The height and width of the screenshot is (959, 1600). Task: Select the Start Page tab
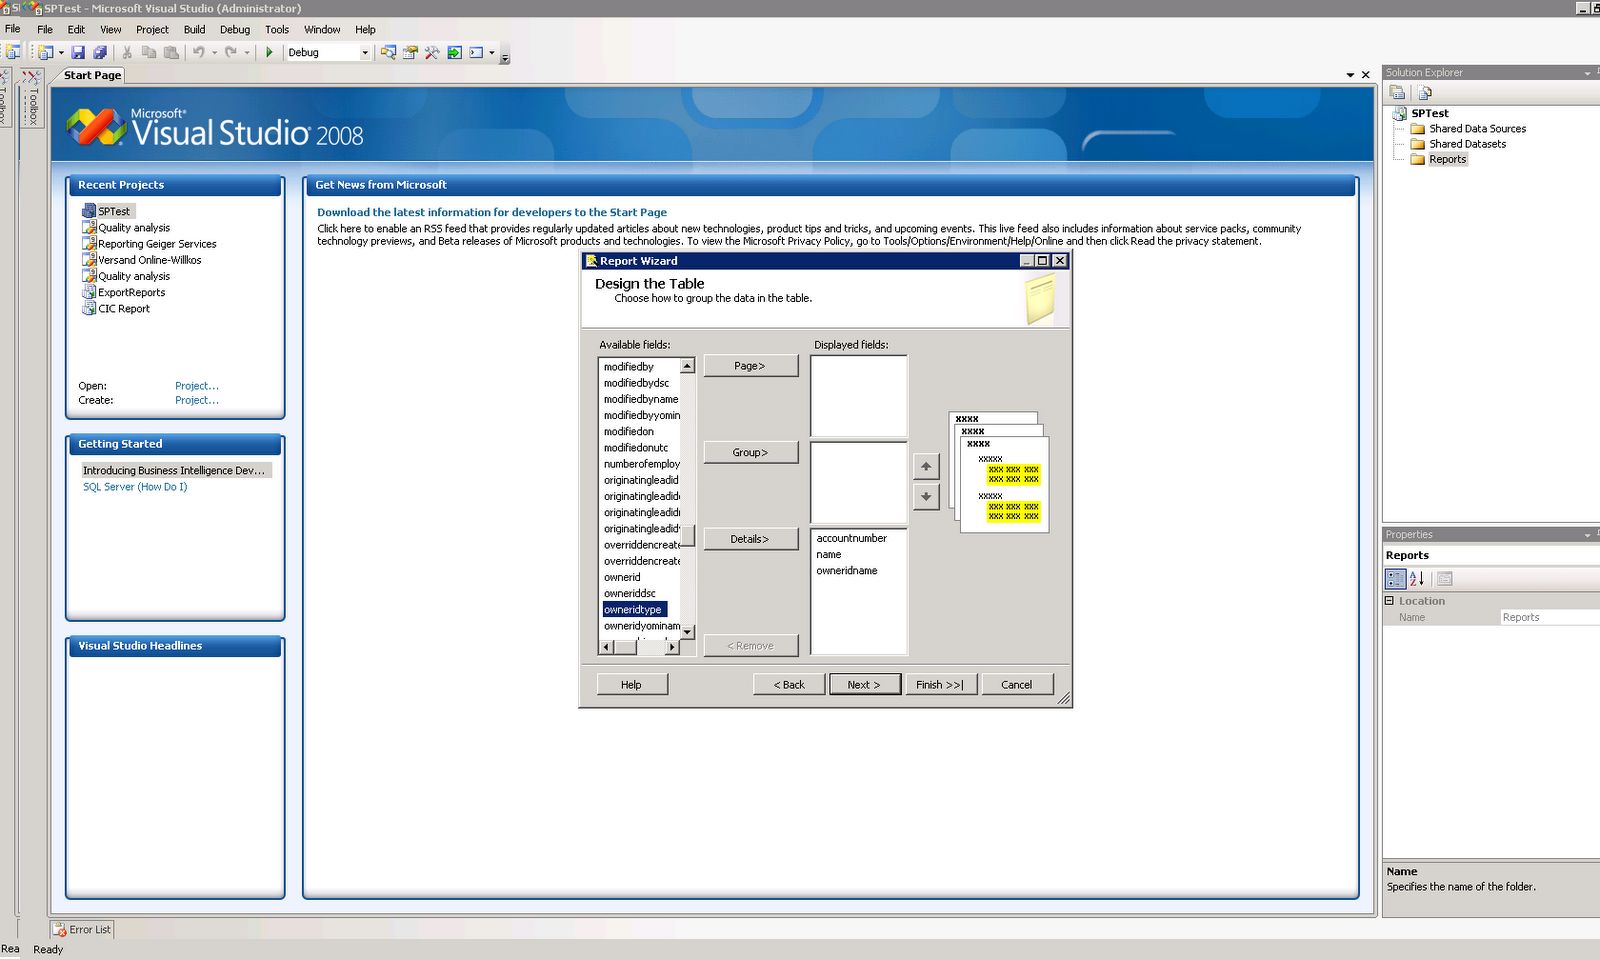(x=92, y=75)
